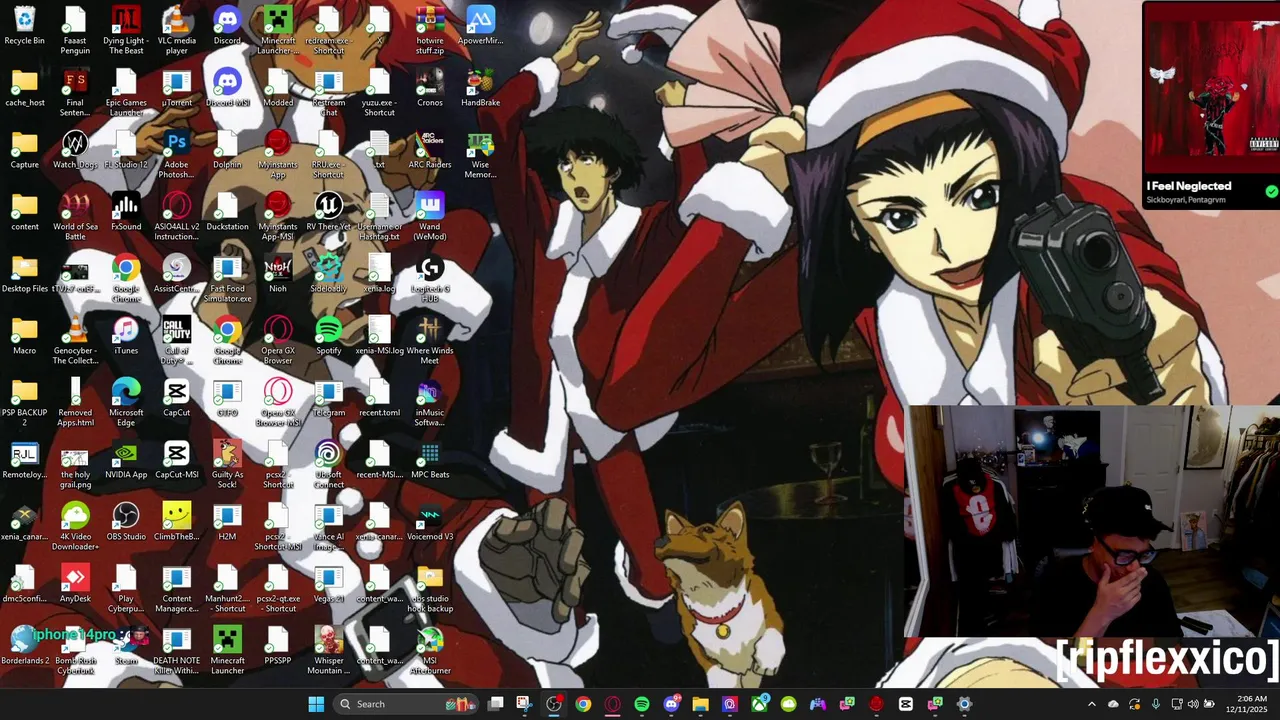Open Spotify on taskbar
Screen dimensions: 1280x720
pos(642,704)
